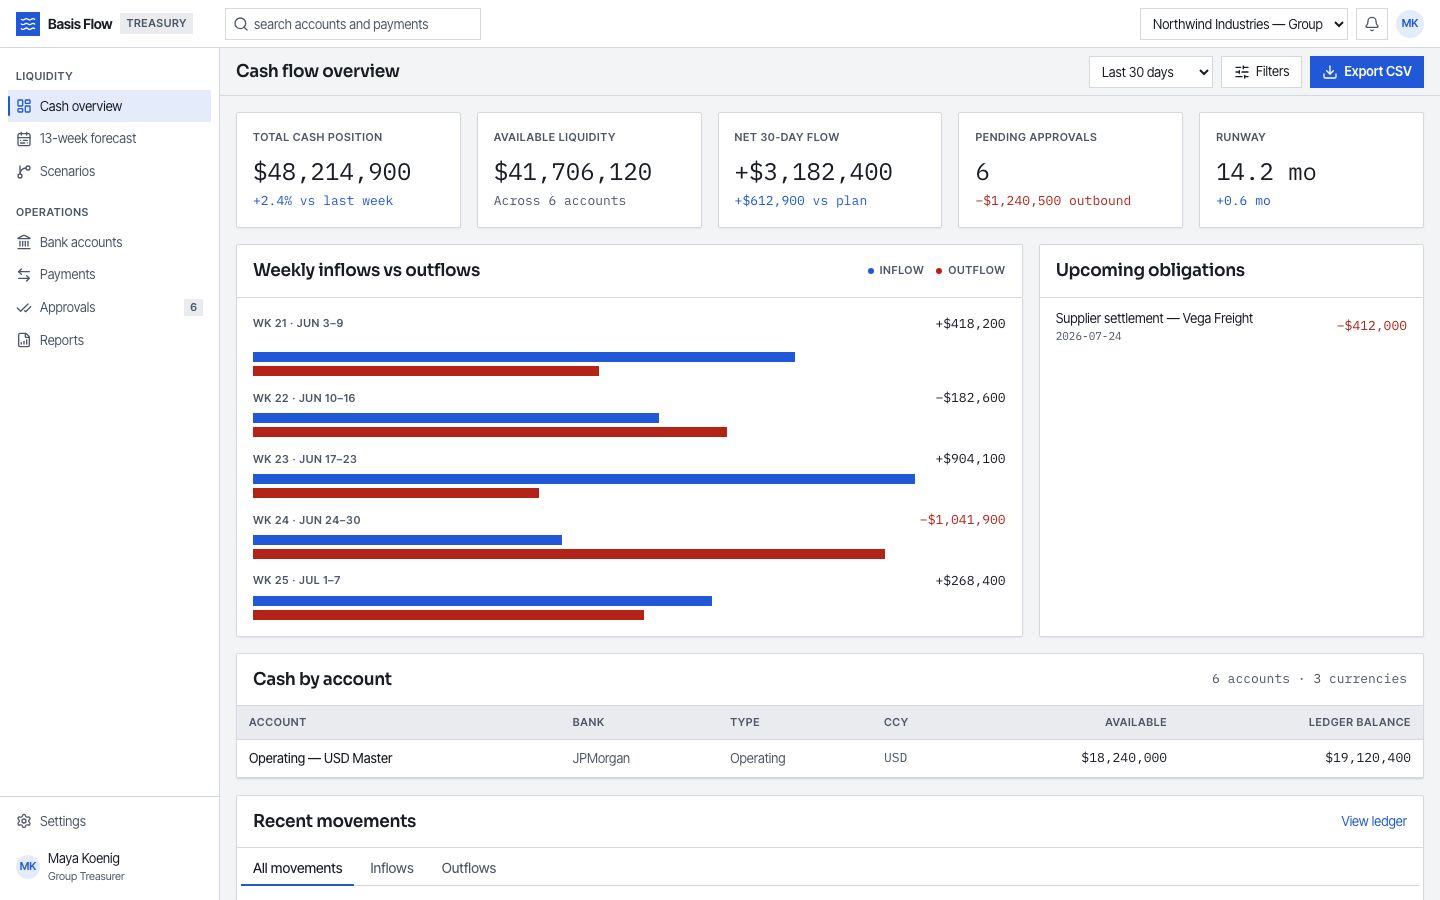Open Payments in the sidebar
This screenshot has width=1440, height=900.
pos(109,275)
